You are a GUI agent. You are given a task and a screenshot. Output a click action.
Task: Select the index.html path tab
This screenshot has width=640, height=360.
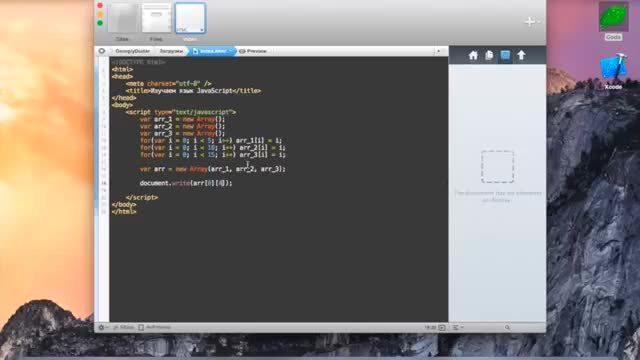point(213,51)
